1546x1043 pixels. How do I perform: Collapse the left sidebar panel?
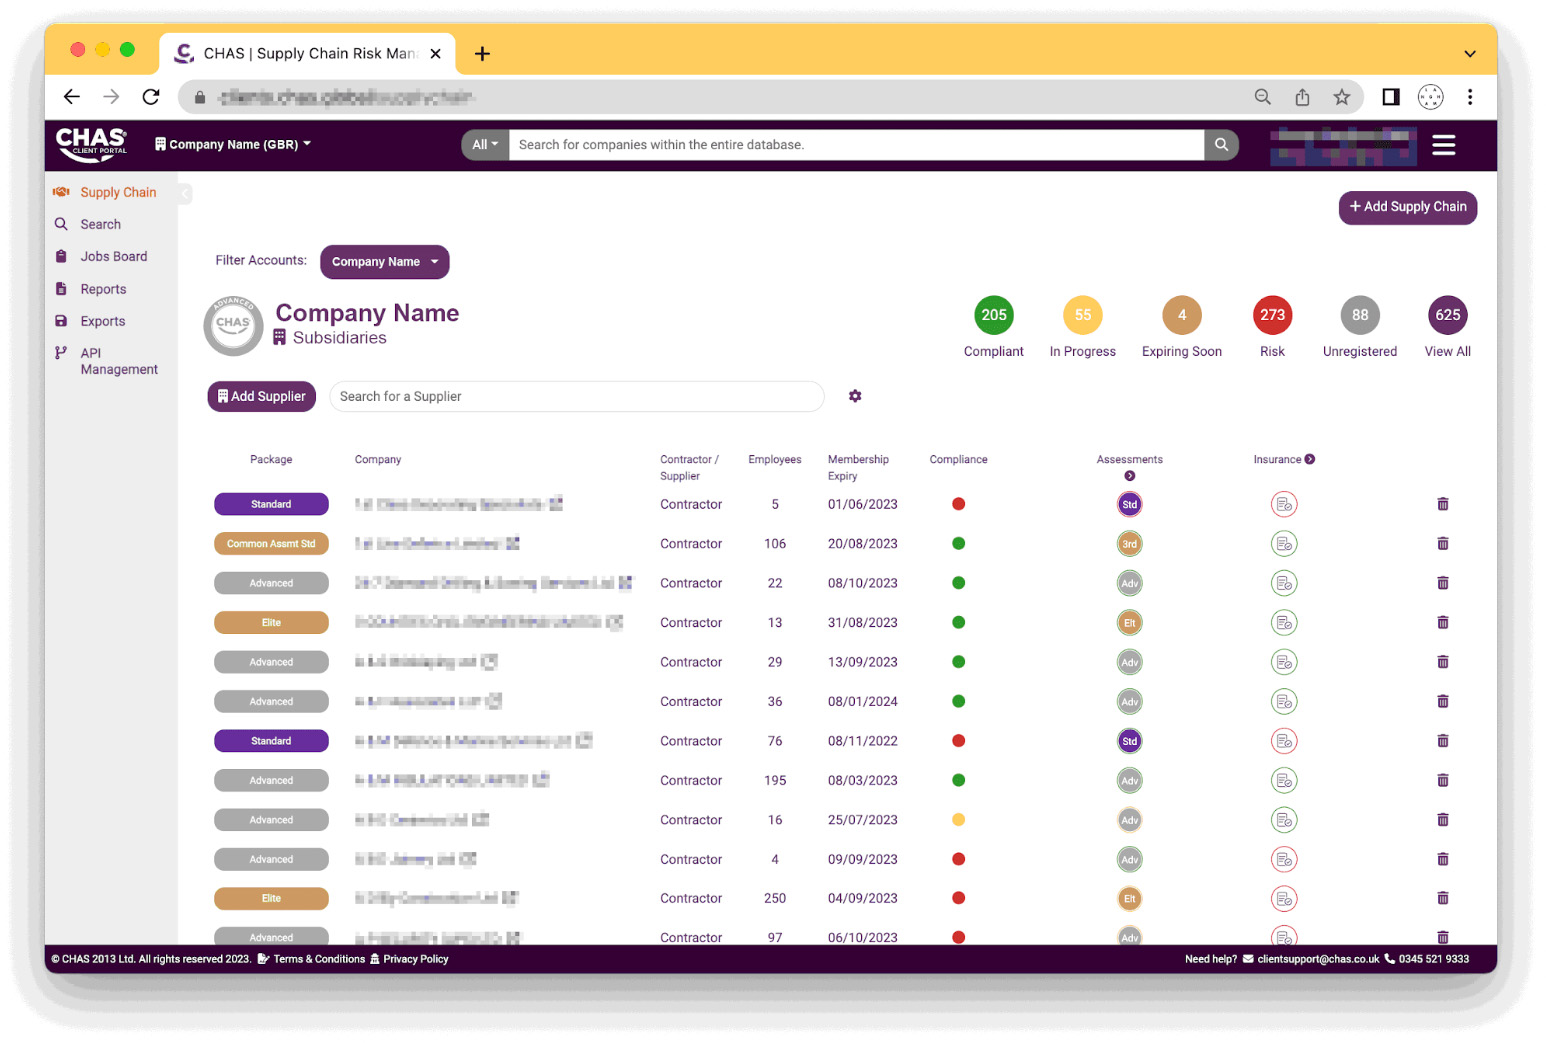[185, 193]
